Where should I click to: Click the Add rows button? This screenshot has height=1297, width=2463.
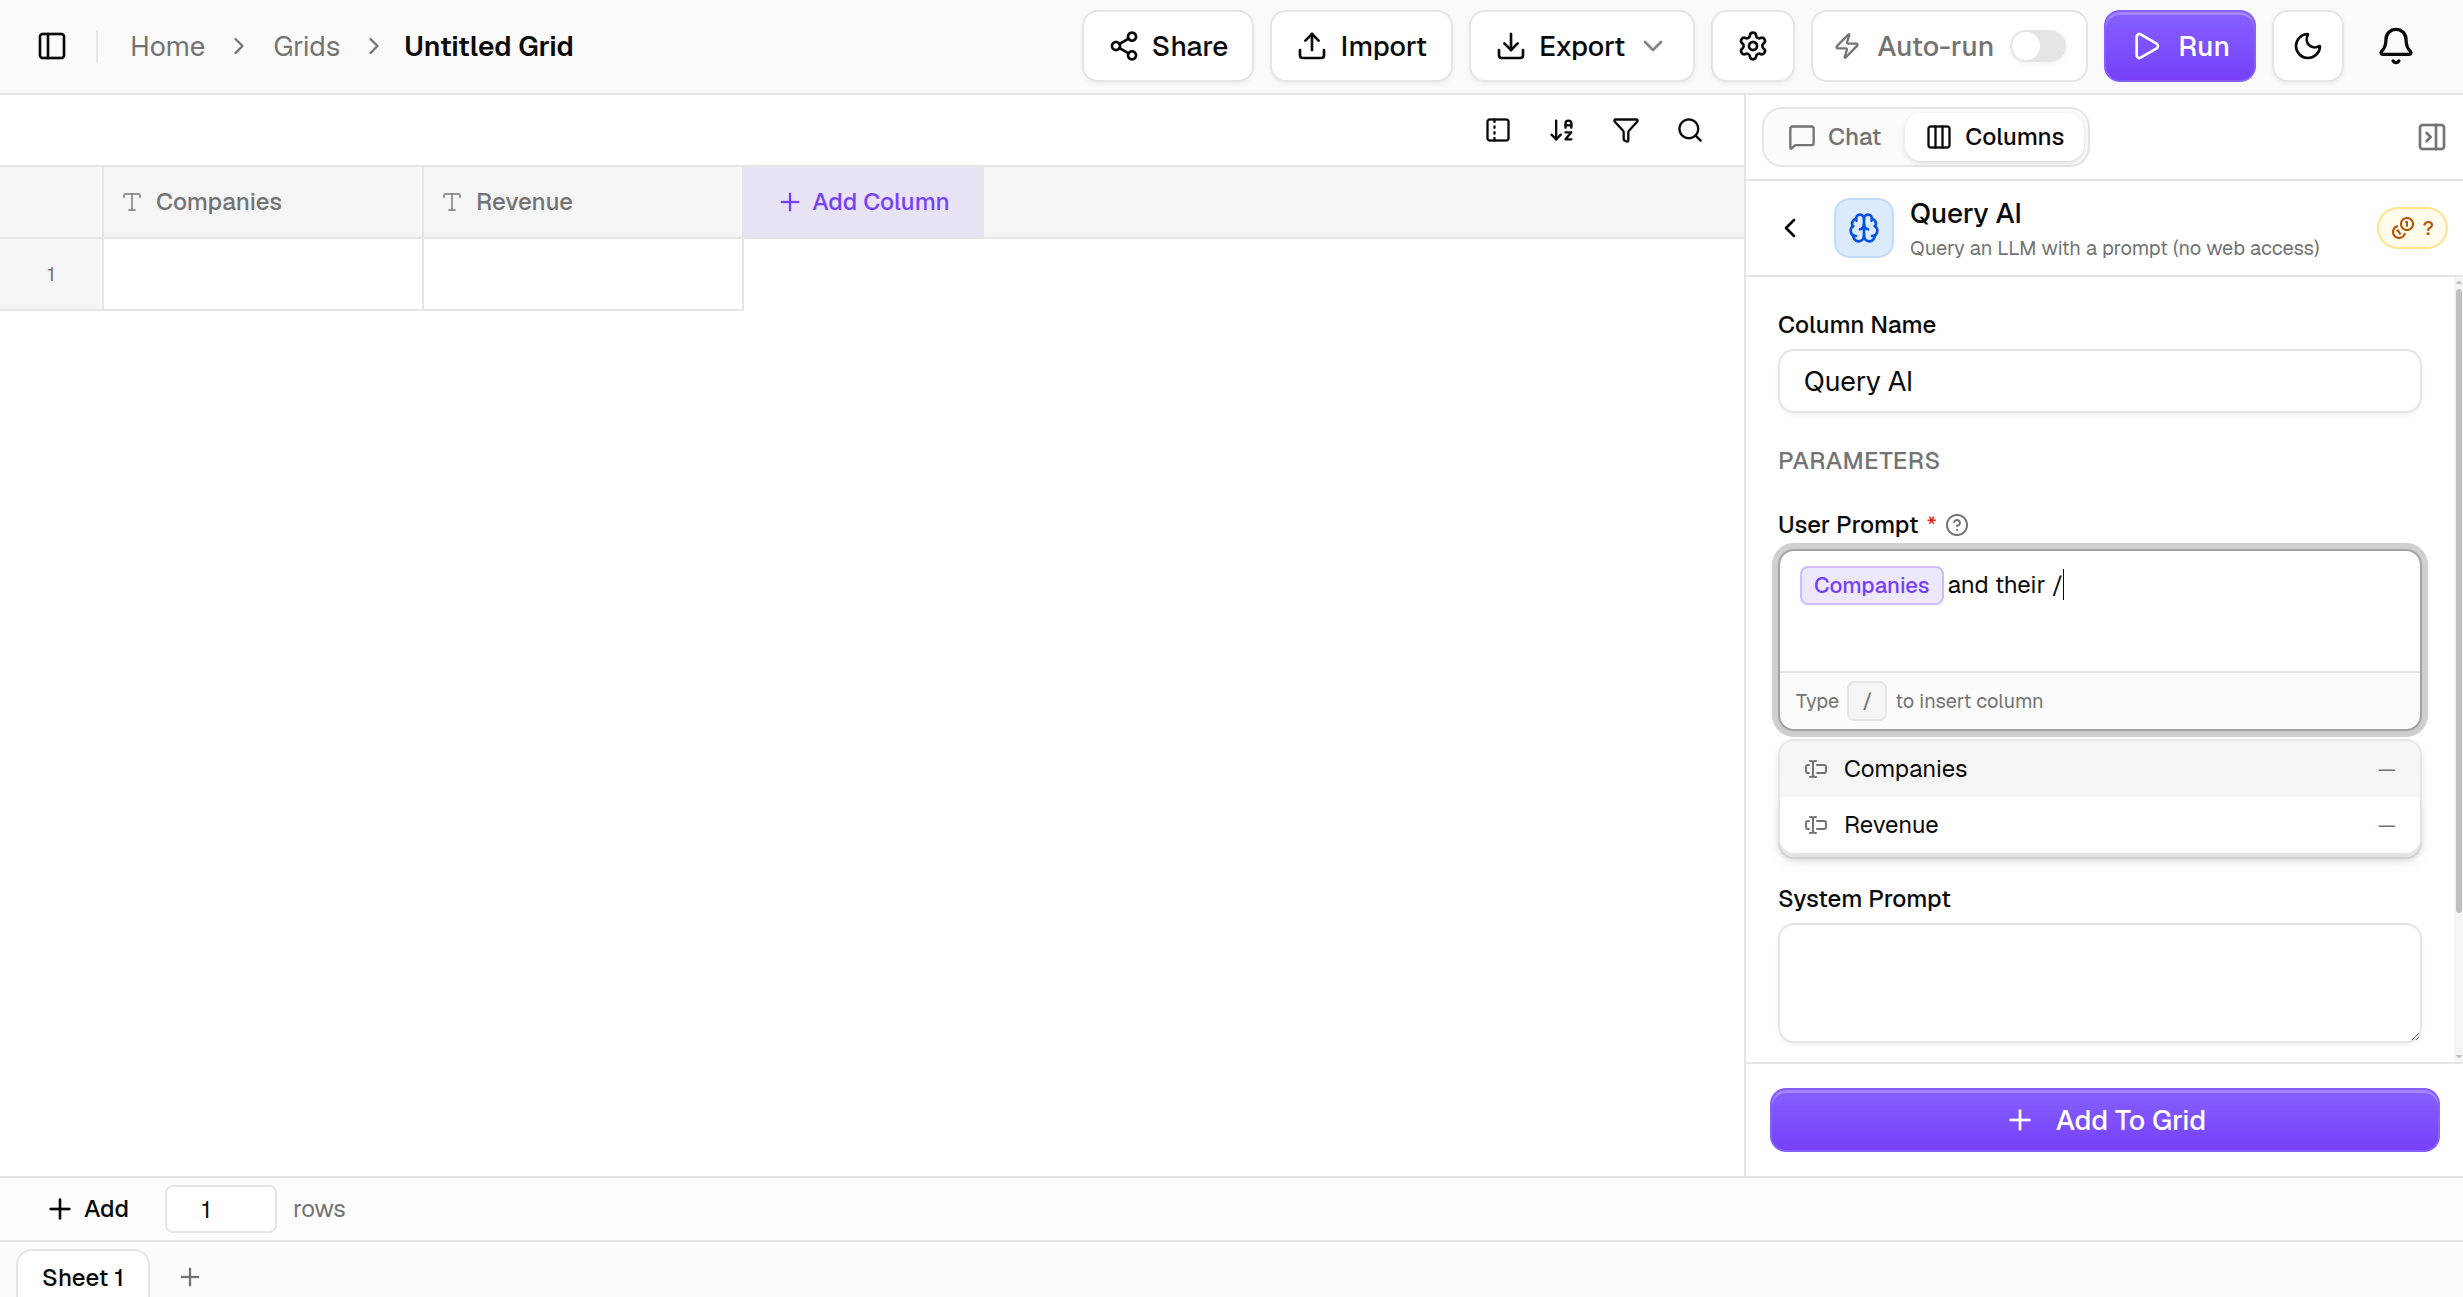pyautogui.click(x=88, y=1209)
